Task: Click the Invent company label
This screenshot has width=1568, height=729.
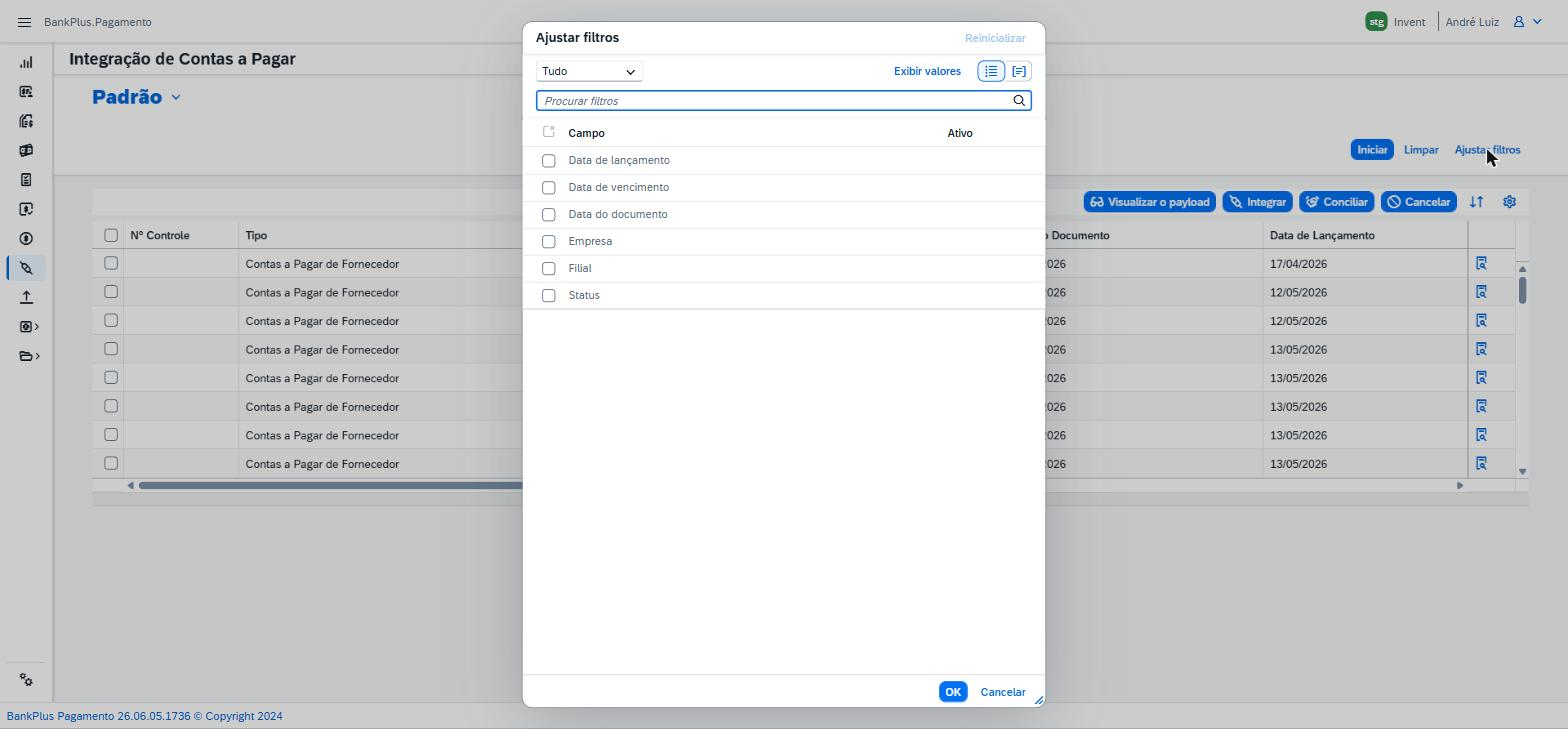Action: pyautogui.click(x=1409, y=22)
